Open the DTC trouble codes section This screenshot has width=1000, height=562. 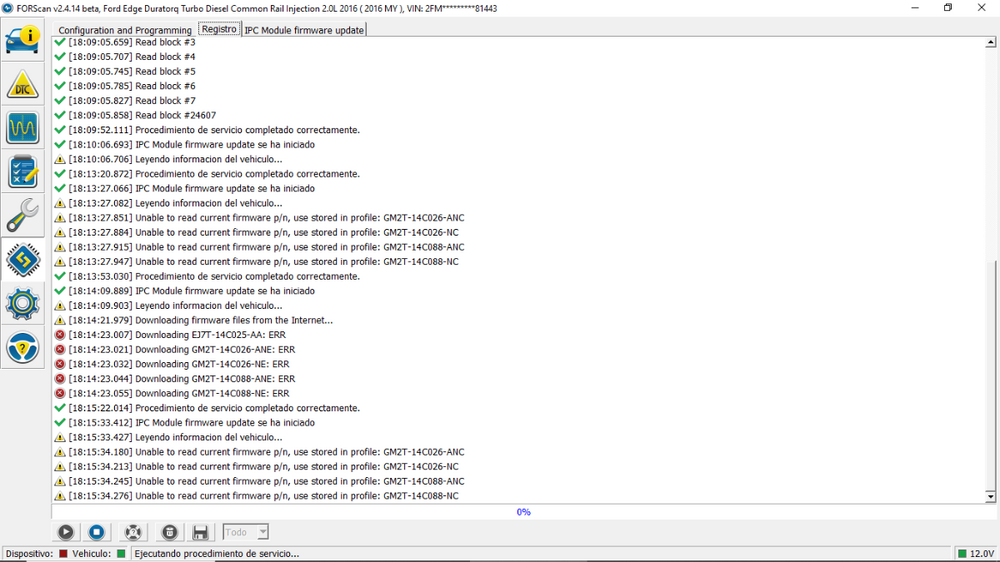pos(23,84)
